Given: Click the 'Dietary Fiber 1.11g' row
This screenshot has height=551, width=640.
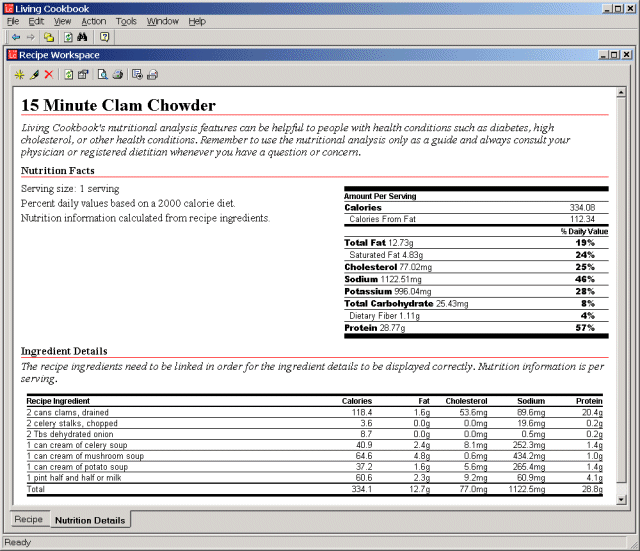Looking at the screenshot, I should coord(476,316).
